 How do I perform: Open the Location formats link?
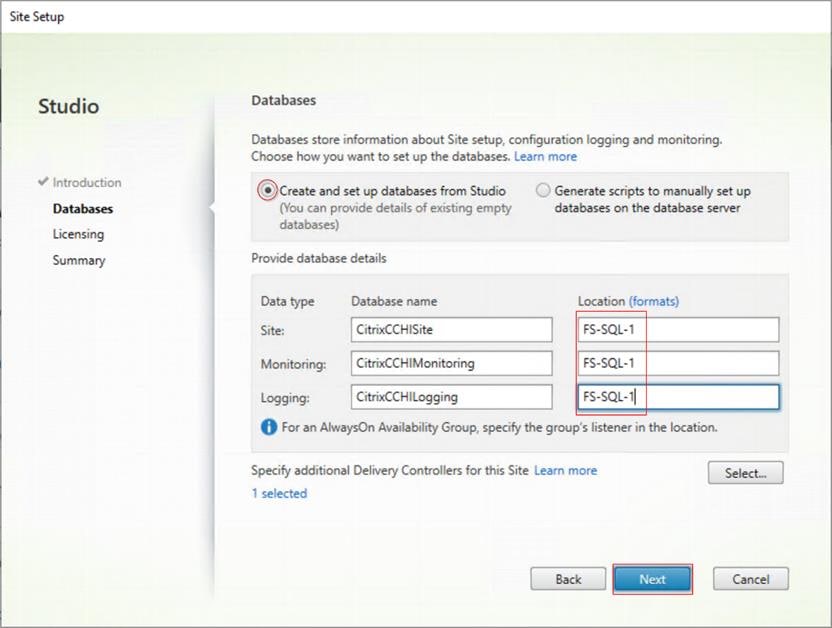coord(653,301)
